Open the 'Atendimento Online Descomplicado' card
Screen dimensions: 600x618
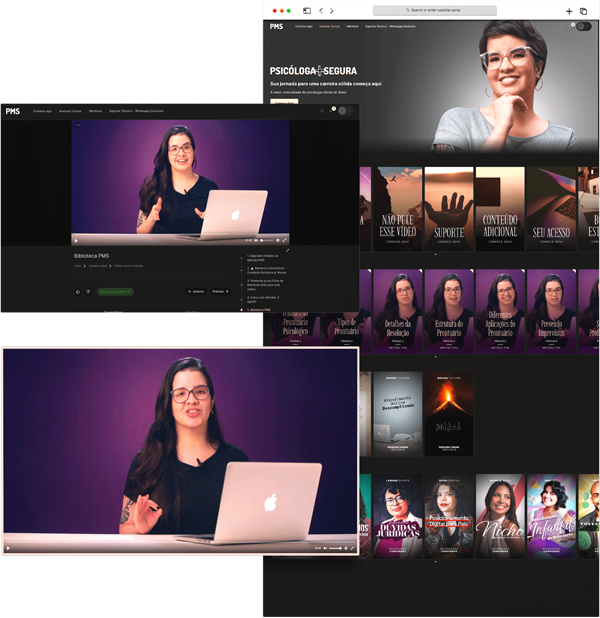coord(398,414)
